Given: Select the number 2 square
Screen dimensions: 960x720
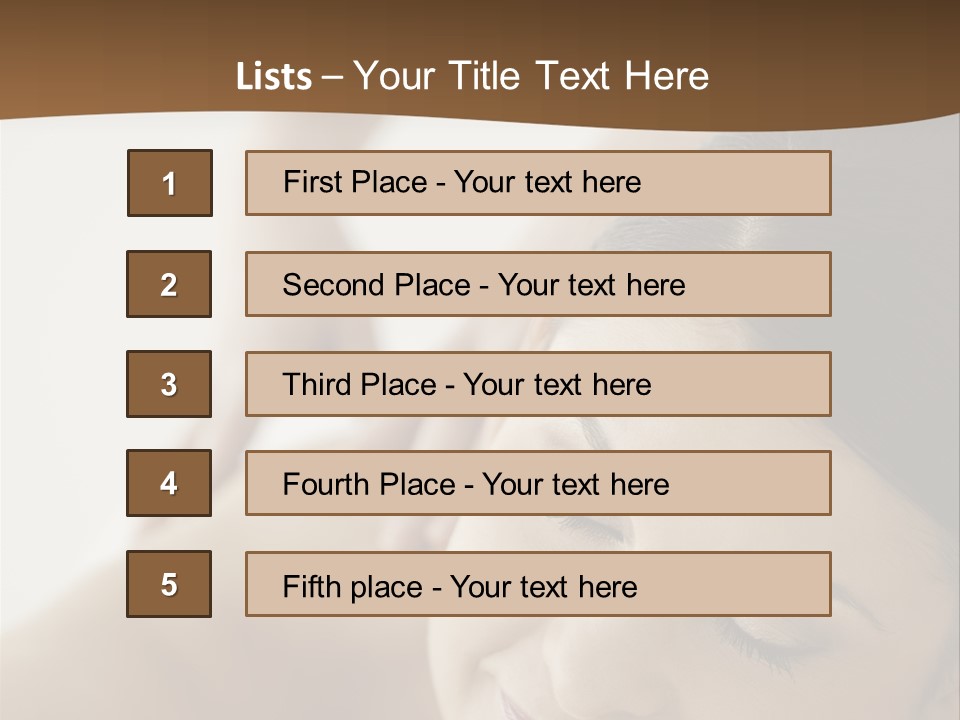Looking at the screenshot, I should point(169,284).
